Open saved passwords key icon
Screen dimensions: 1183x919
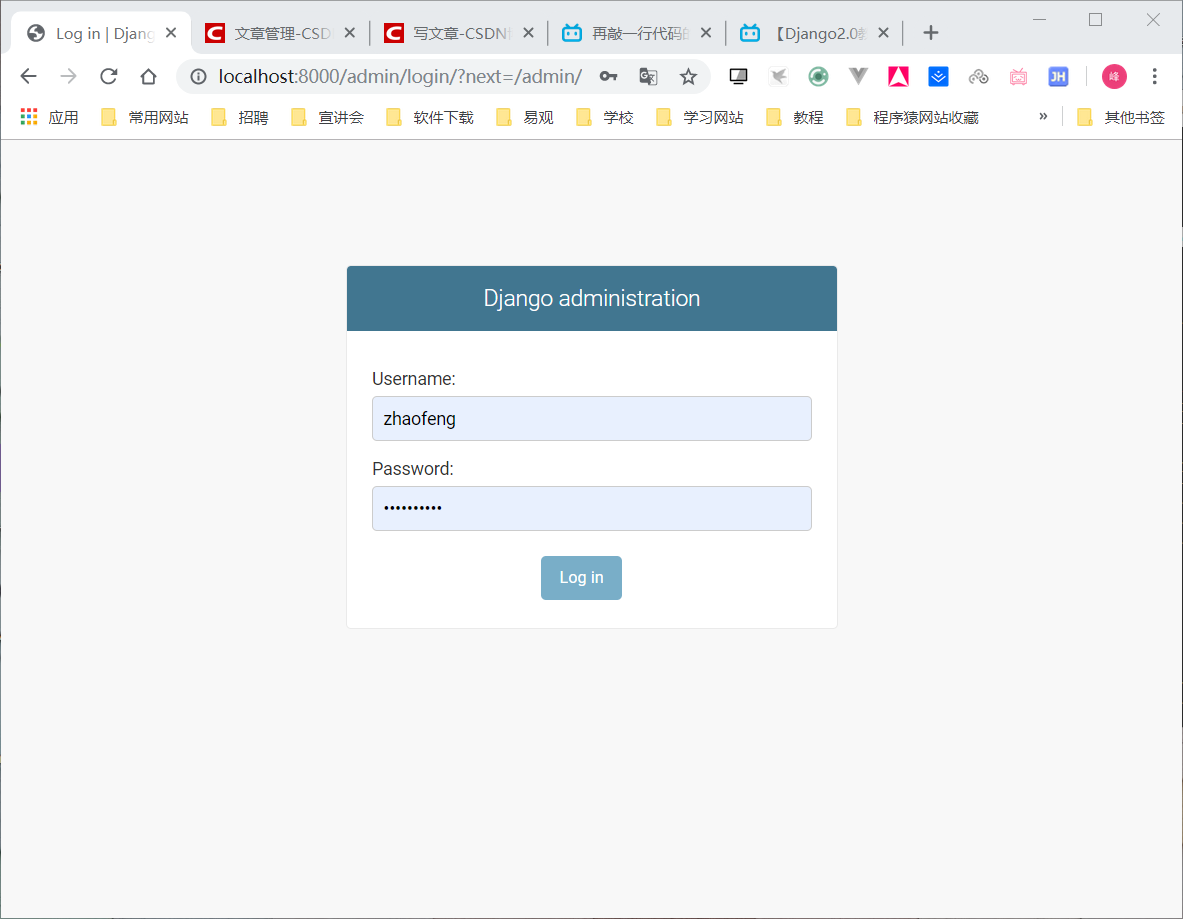[x=608, y=76]
